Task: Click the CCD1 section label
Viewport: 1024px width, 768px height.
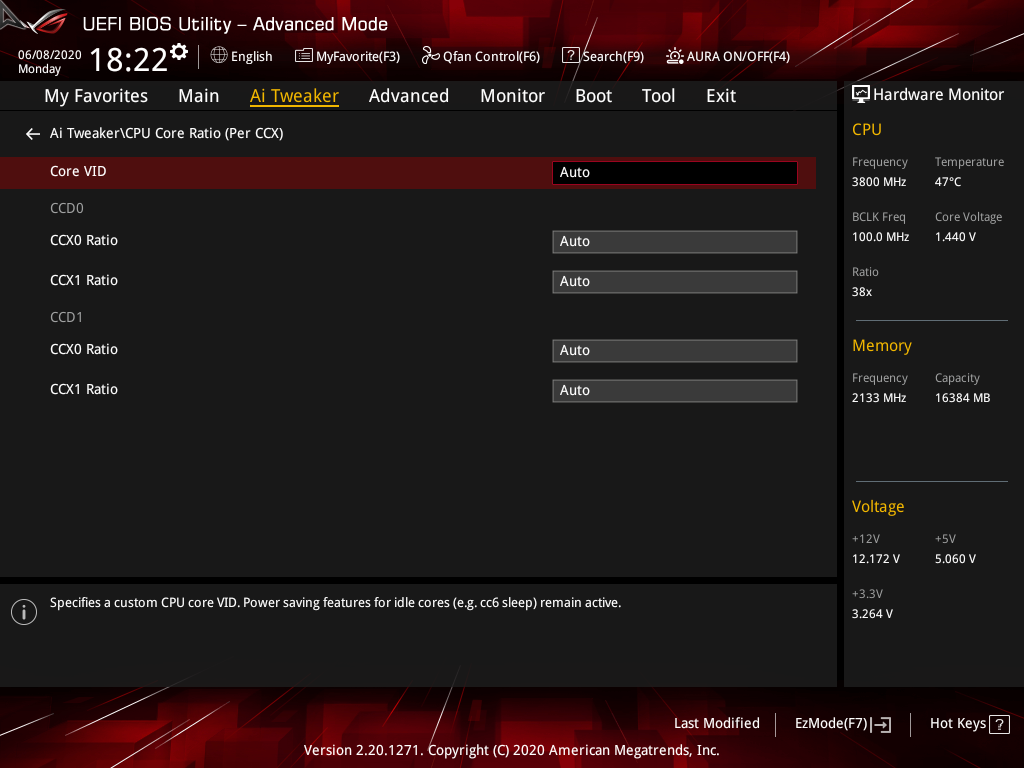Action: (x=67, y=317)
